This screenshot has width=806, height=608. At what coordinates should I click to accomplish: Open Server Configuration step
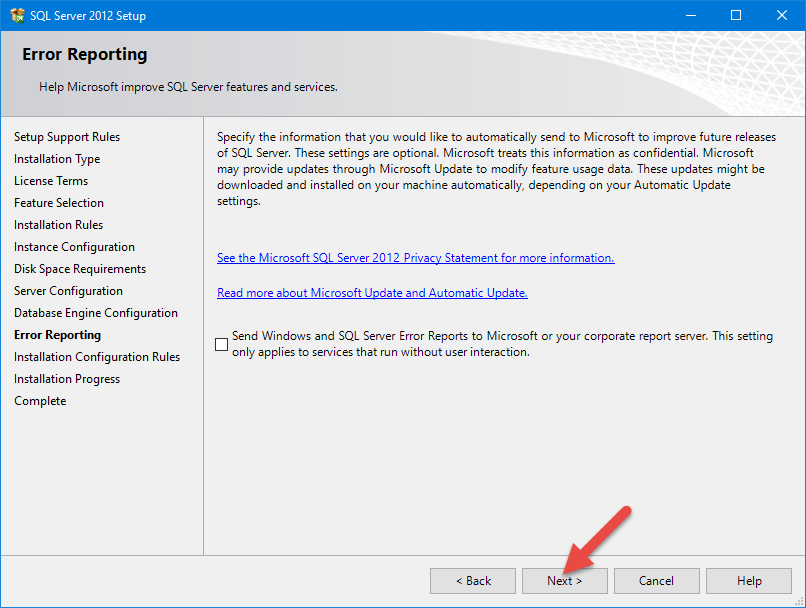point(68,291)
